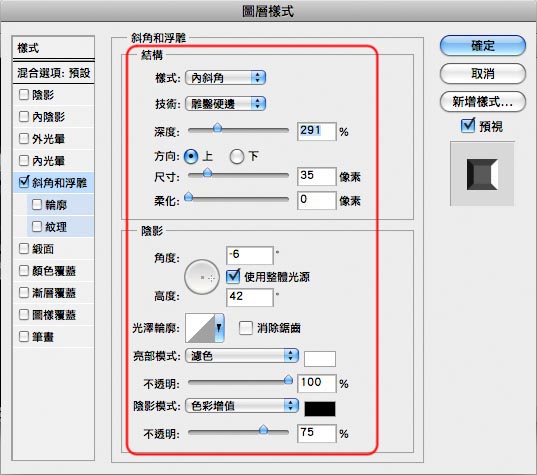Screen dimensions: 537x475
Task: Enable the 圖樣覆蓋 checkbox
Action: point(24,314)
